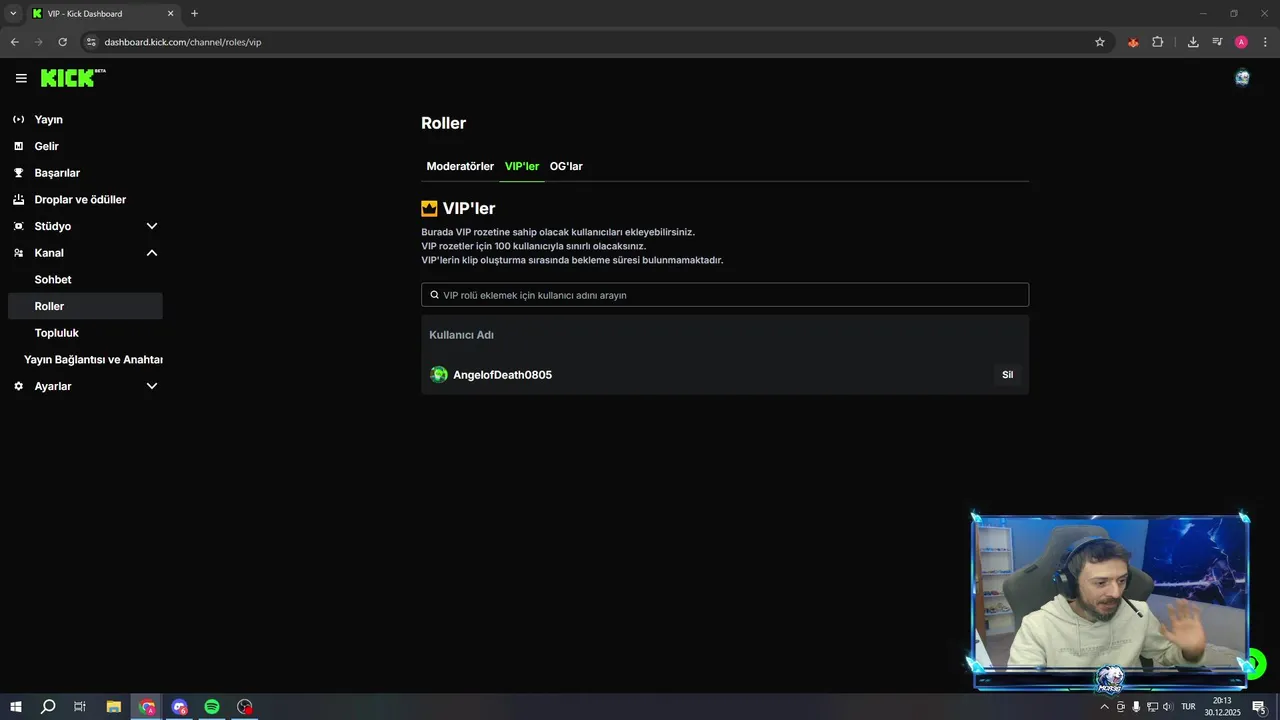Open Yayın Bağlantısı ve Anahtarı
1280x720 pixels.
pos(93,359)
